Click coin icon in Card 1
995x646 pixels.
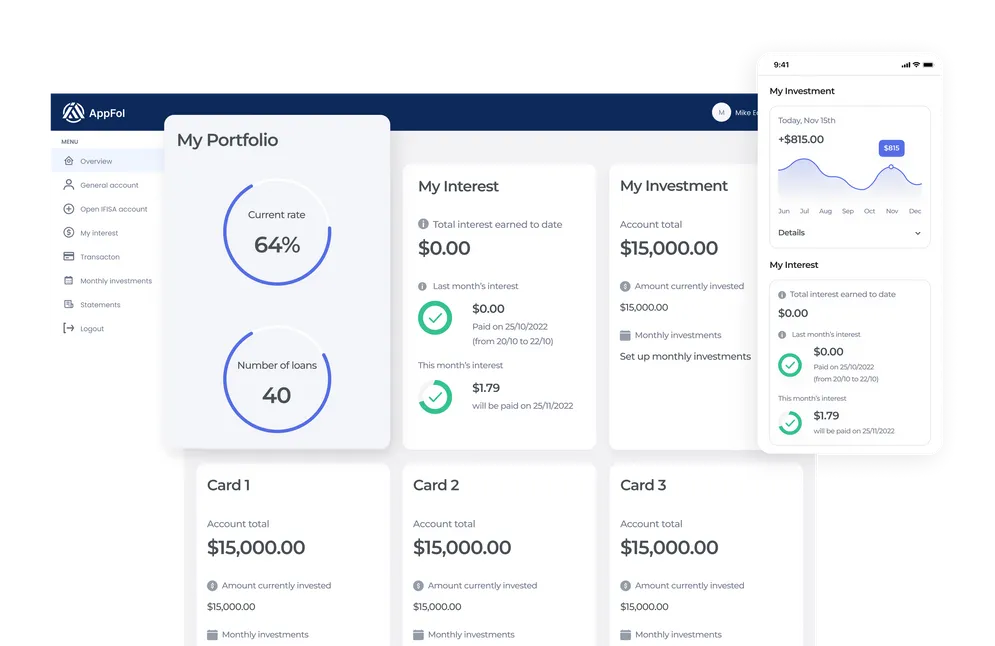212,586
